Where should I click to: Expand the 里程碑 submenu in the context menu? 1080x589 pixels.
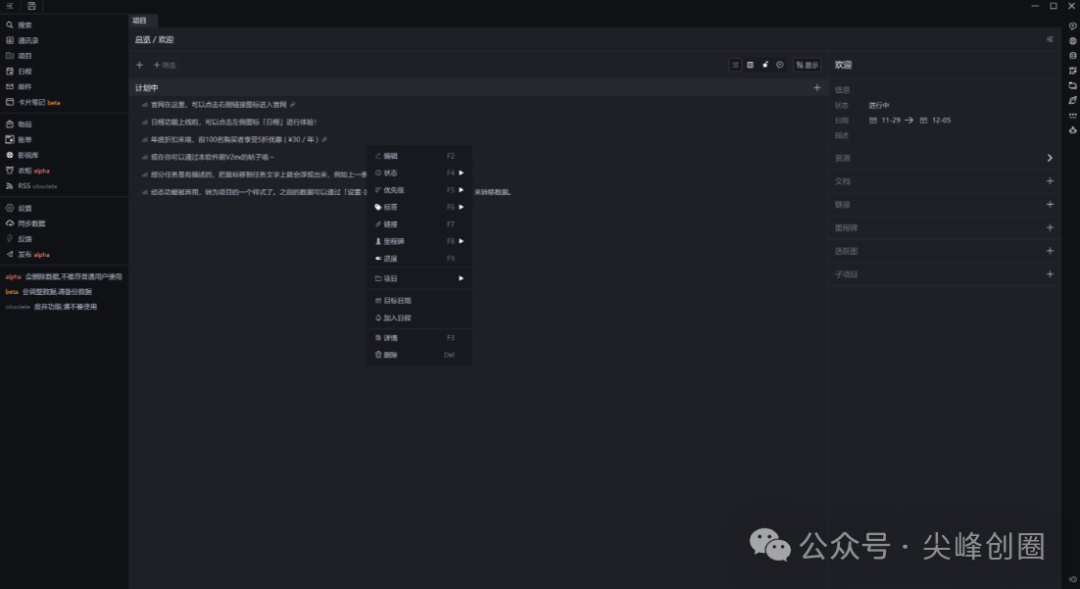(419, 241)
